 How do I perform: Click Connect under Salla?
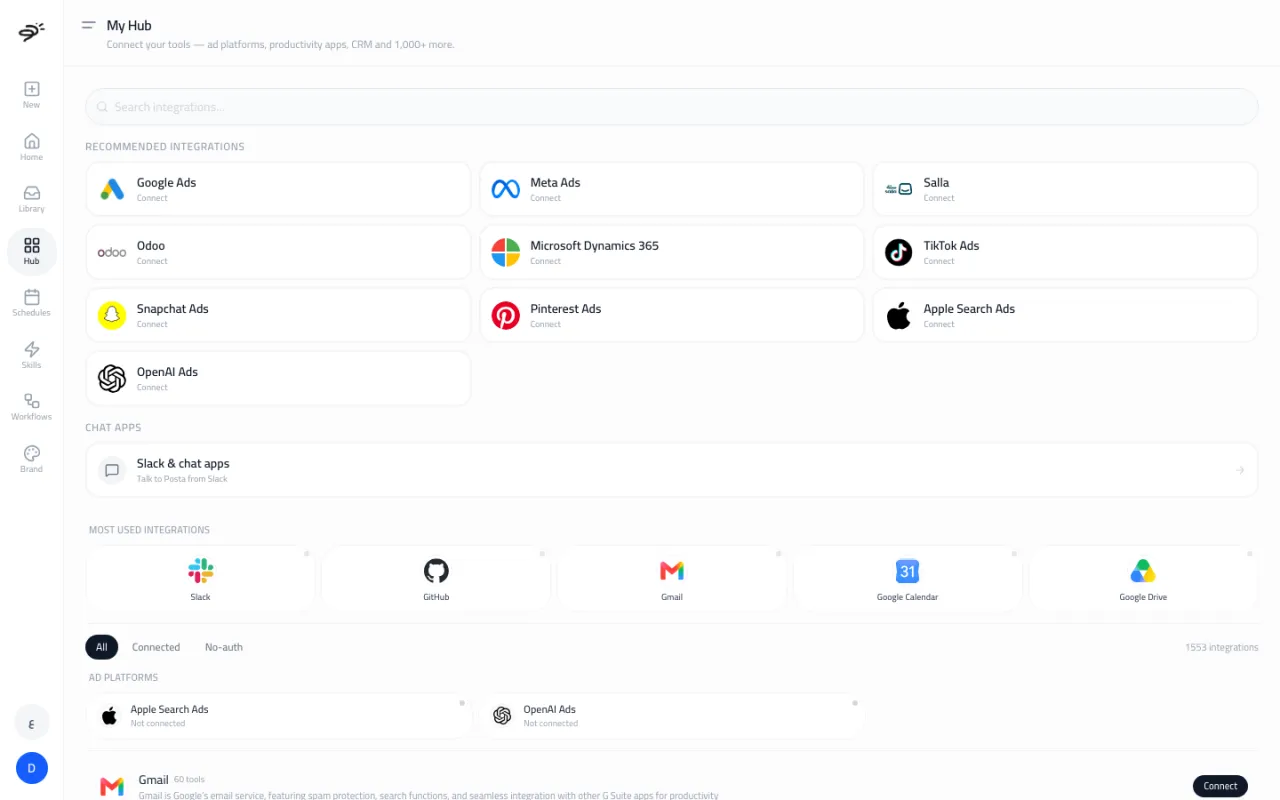[939, 198]
